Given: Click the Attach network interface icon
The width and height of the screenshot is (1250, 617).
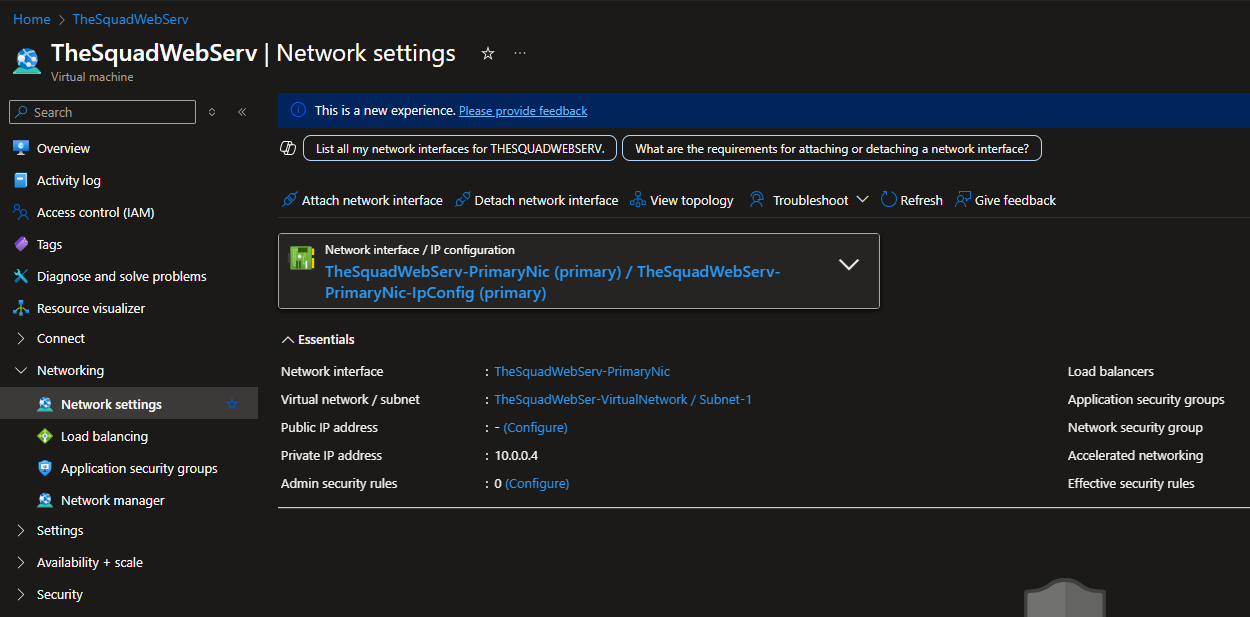Looking at the screenshot, I should 290,200.
